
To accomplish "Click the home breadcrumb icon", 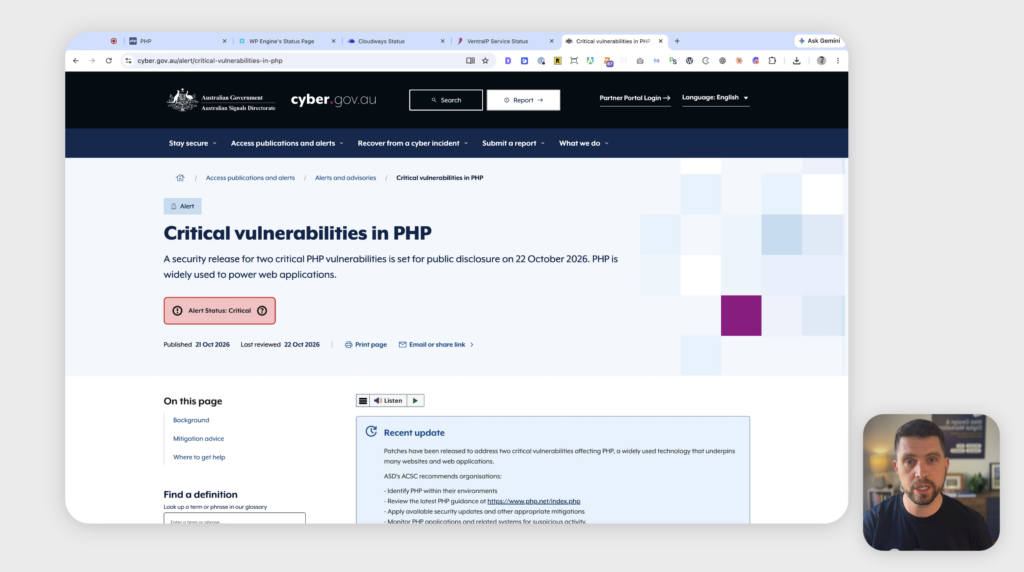I will pos(180,178).
